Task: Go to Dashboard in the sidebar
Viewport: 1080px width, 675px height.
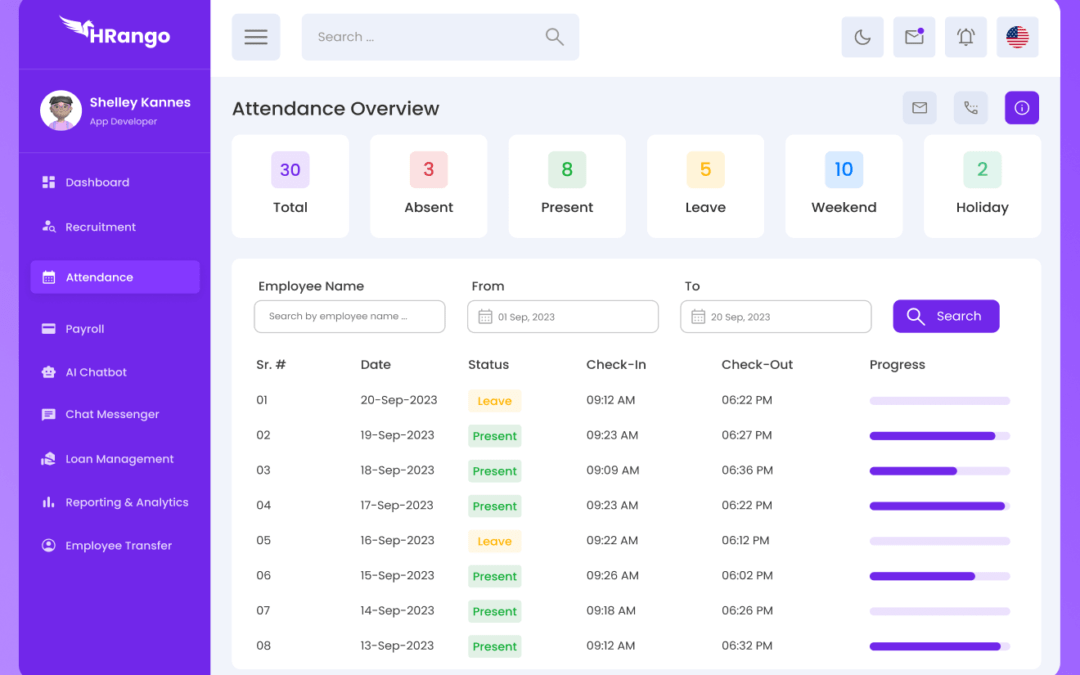Action: [x=98, y=182]
